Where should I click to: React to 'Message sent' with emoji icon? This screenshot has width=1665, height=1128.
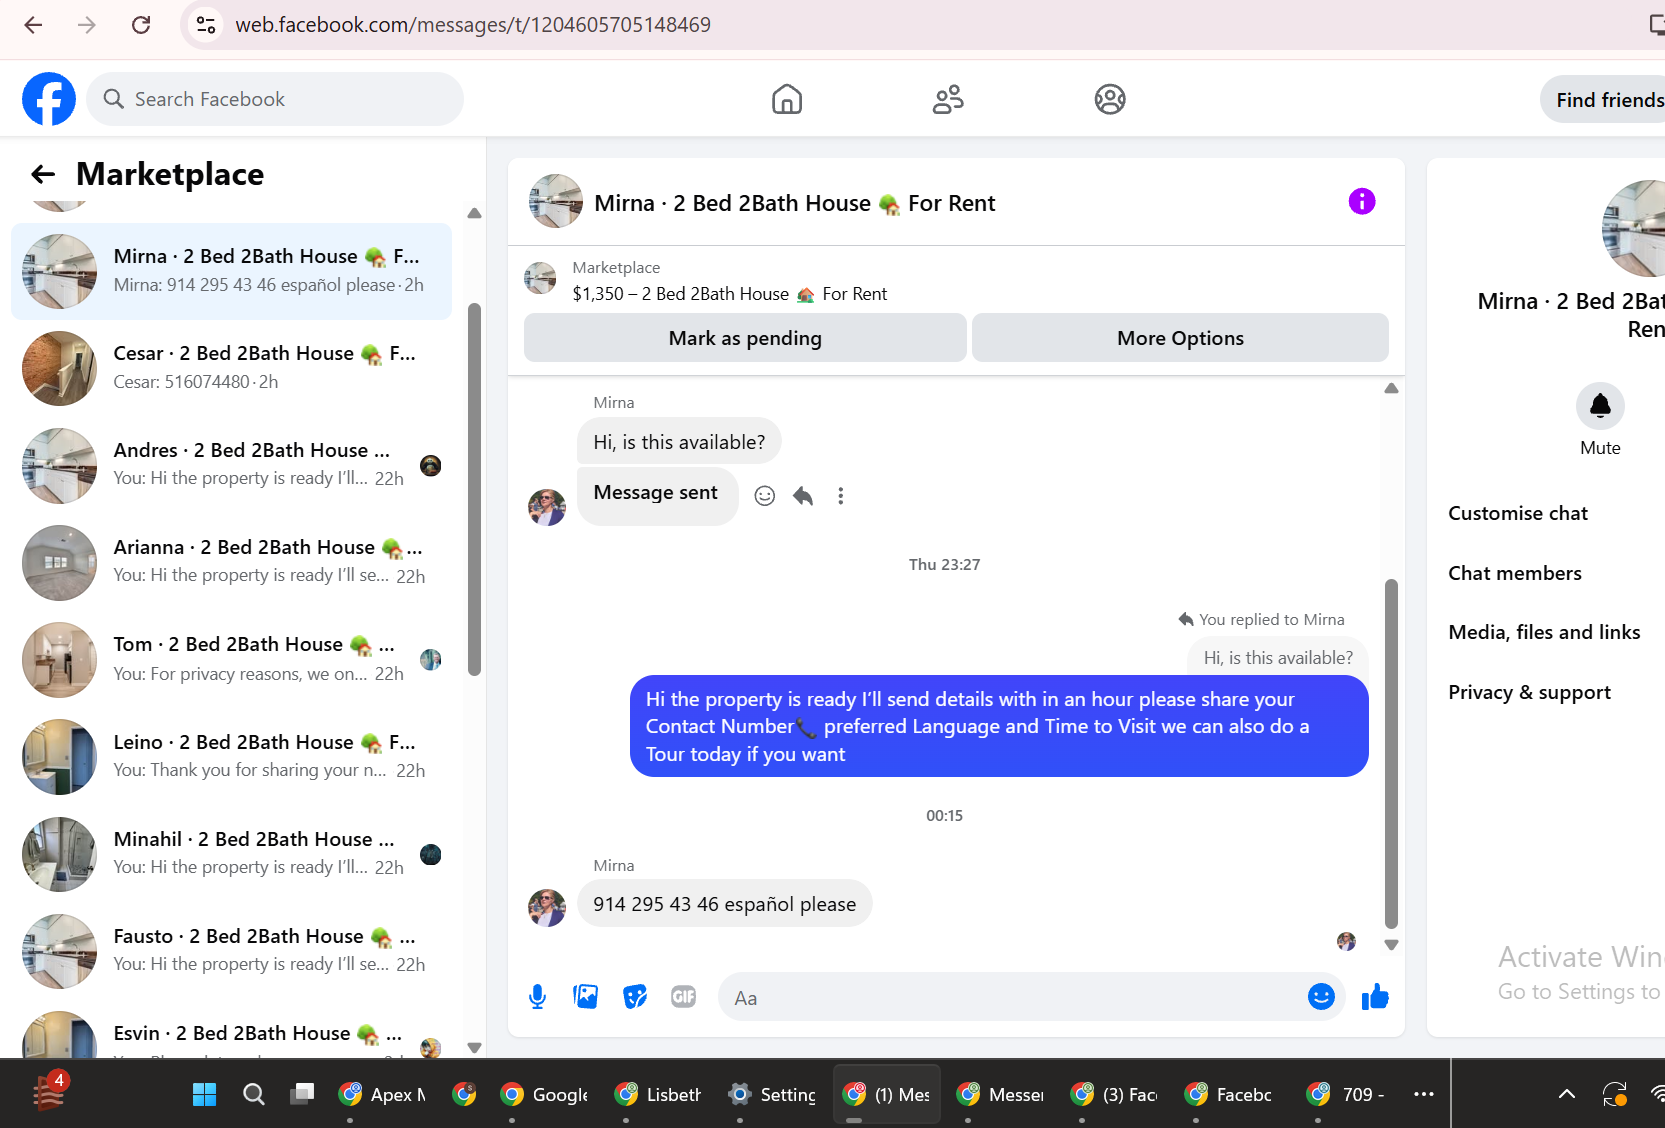[x=765, y=496]
